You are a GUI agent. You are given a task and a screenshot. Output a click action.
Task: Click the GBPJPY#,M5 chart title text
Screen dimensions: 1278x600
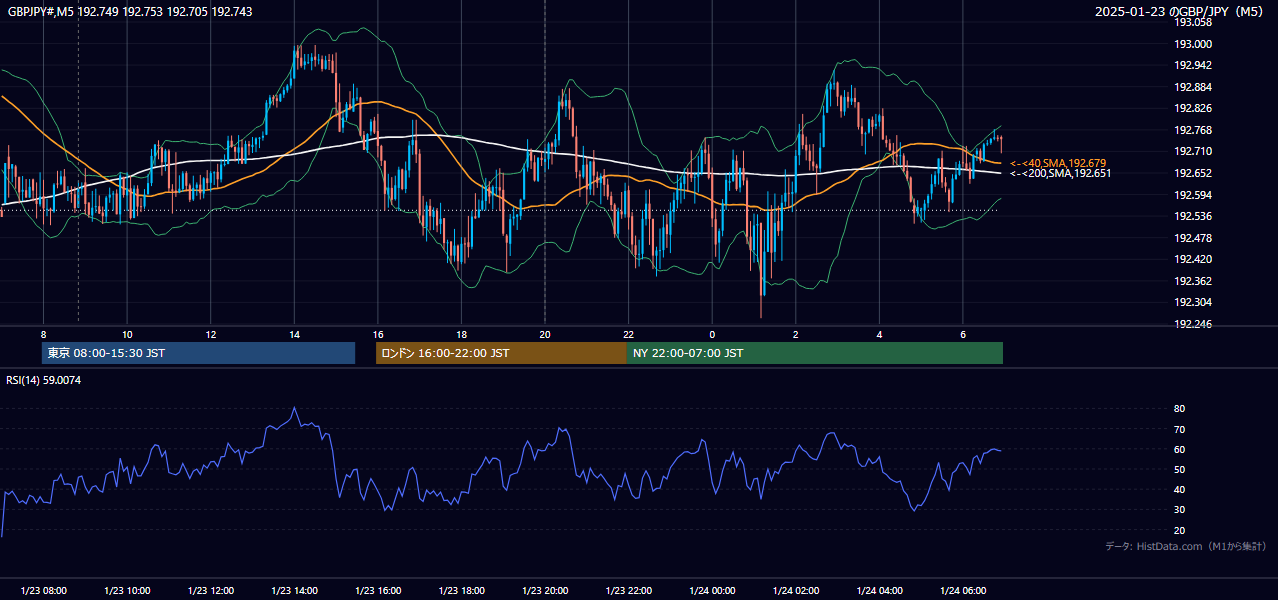click(130, 11)
